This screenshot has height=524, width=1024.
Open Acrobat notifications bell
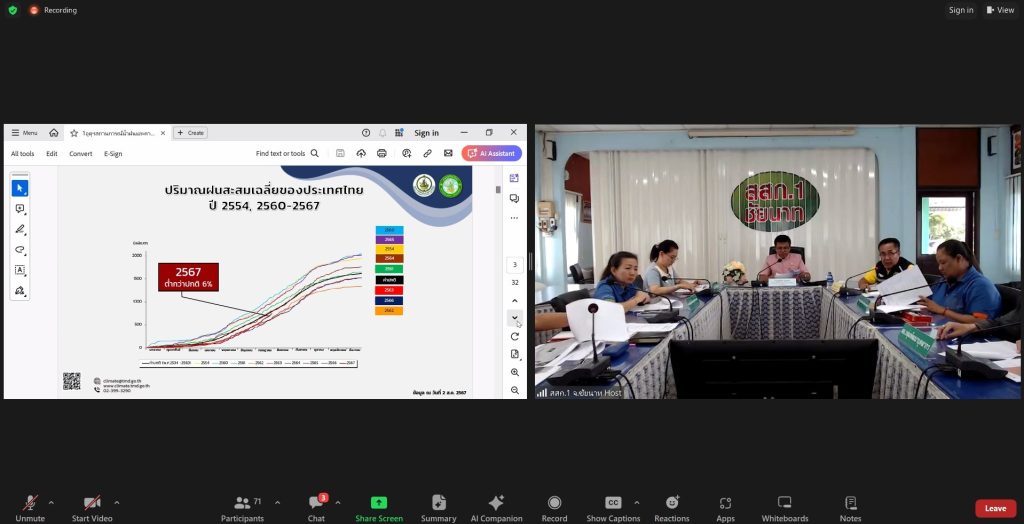point(383,133)
